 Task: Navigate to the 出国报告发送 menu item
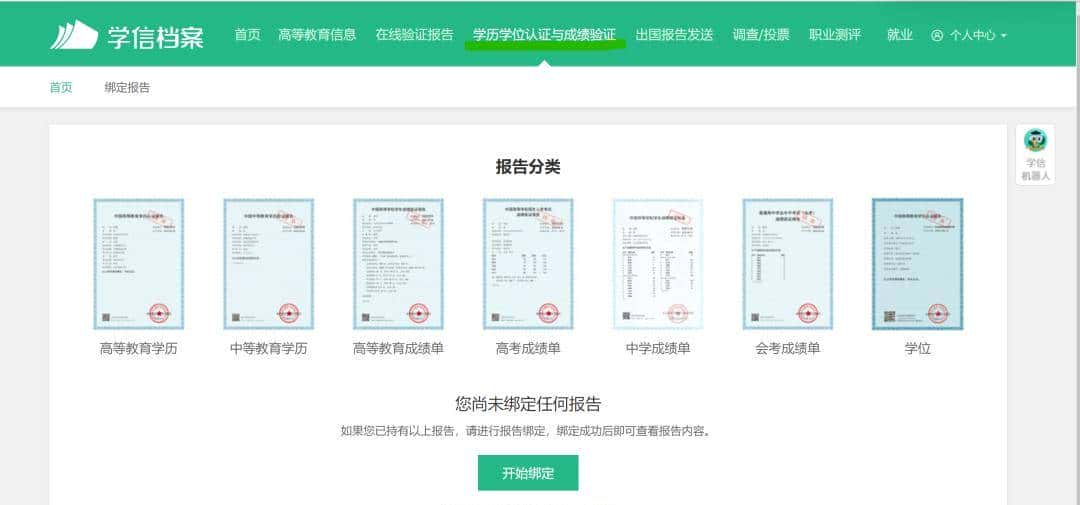tap(674, 35)
